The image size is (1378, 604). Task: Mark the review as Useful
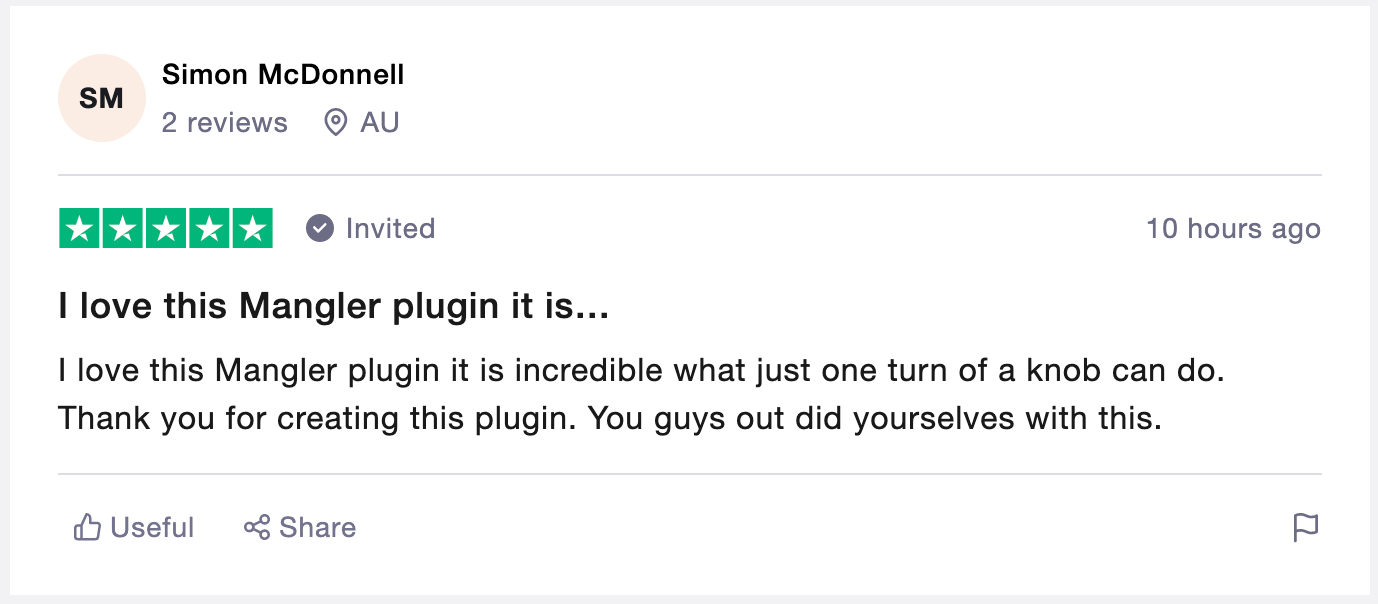coord(152,527)
